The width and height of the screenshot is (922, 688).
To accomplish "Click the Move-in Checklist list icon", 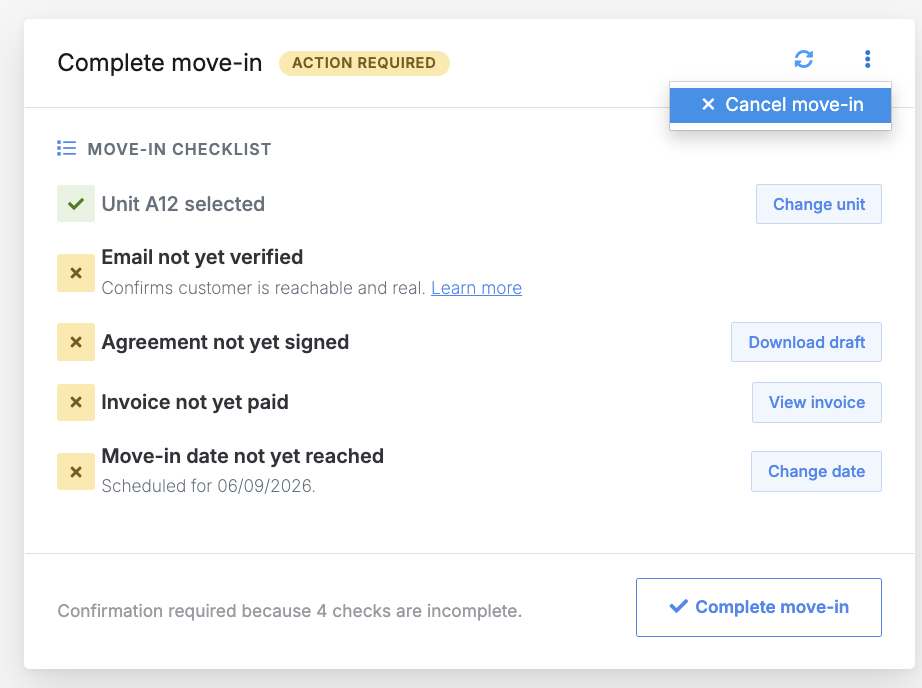I will (66, 148).
